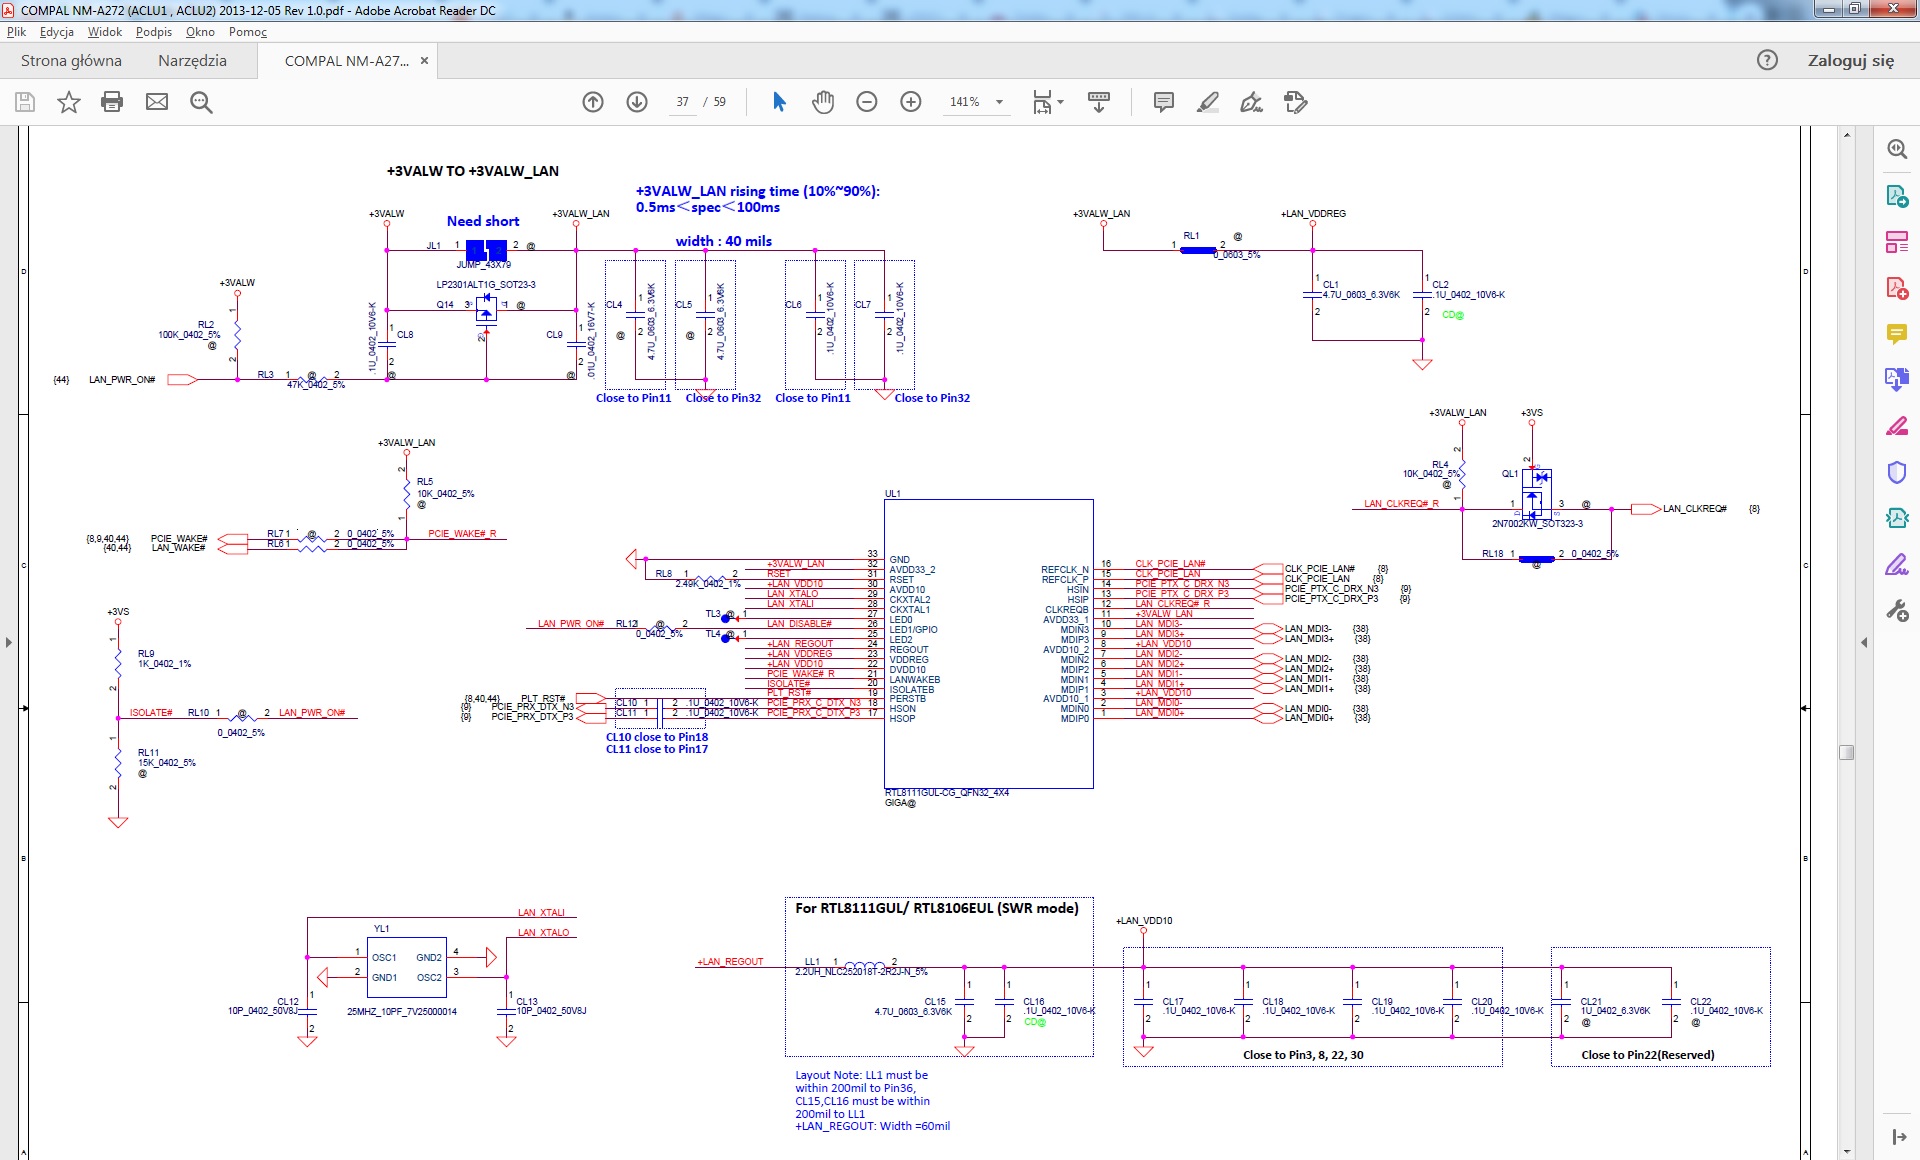1920x1160 pixels.
Task: Open the Protect shield tool in the right panel
Action: (x=1897, y=472)
